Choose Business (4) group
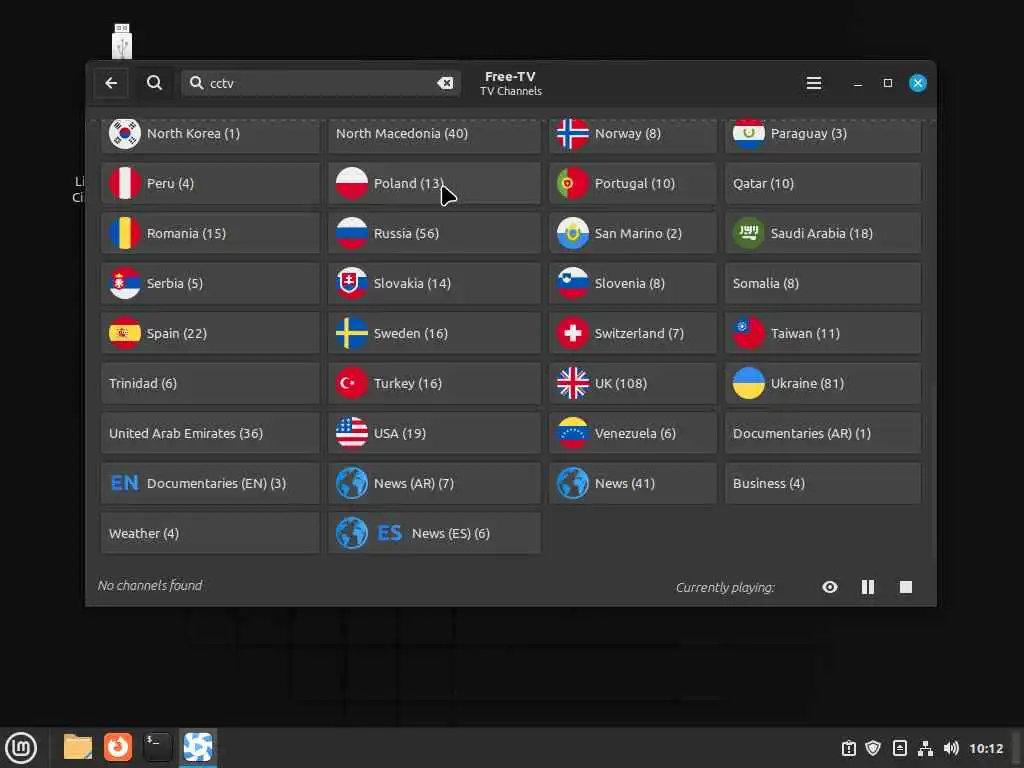Image resolution: width=1024 pixels, height=768 pixels. (x=823, y=483)
